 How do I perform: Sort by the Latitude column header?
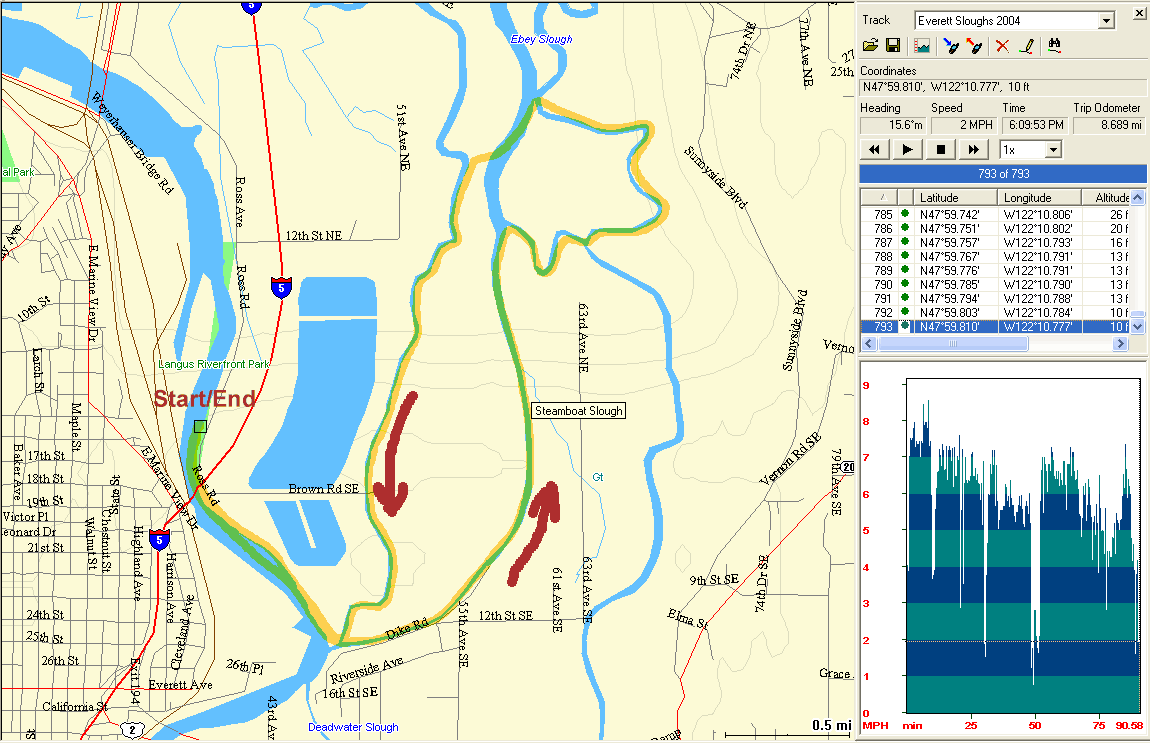point(958,197)
